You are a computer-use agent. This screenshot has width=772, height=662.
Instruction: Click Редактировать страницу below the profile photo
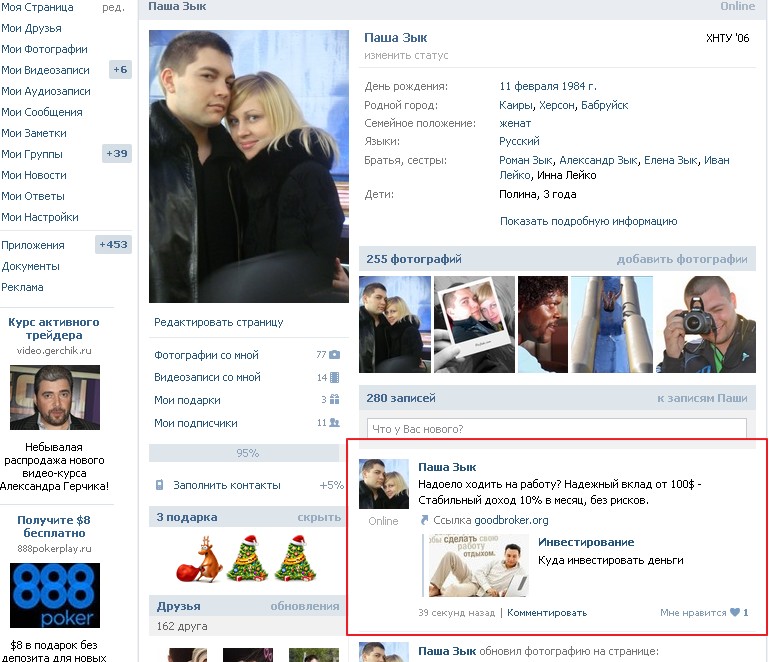[x=219, y=322]
